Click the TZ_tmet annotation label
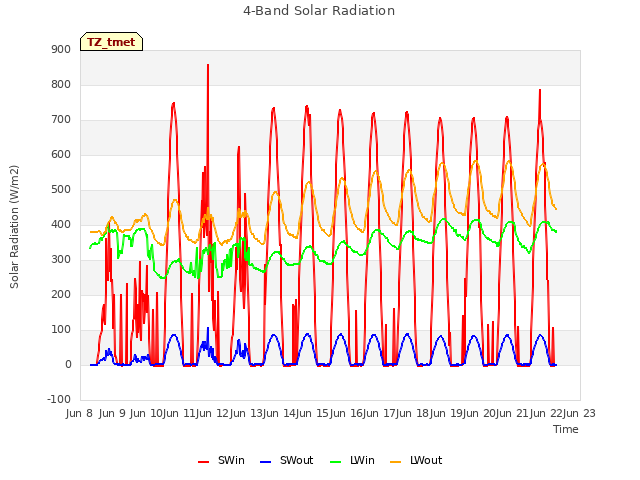This screenshot has height=480, width=640. coord(111,42)
